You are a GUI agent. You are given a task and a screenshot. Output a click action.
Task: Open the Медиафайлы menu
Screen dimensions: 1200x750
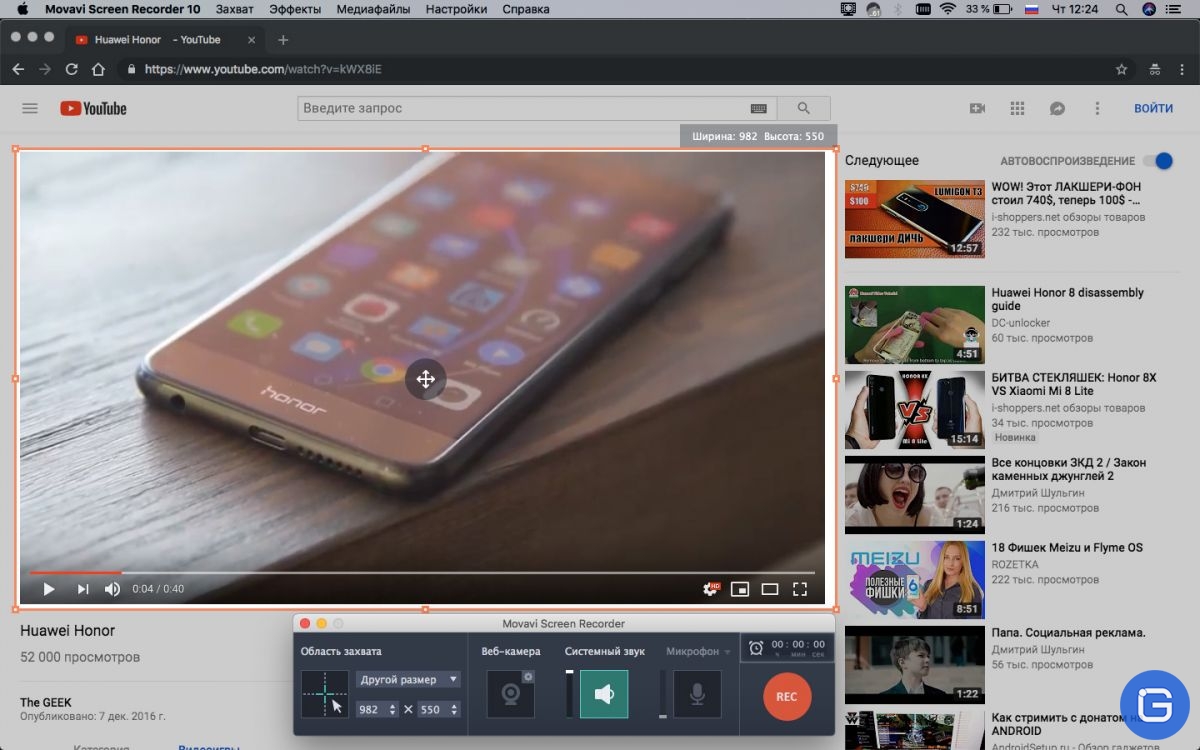point(373,9)
